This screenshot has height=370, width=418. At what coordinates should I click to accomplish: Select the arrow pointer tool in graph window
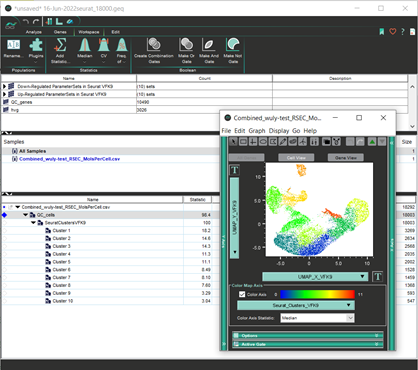233,142
